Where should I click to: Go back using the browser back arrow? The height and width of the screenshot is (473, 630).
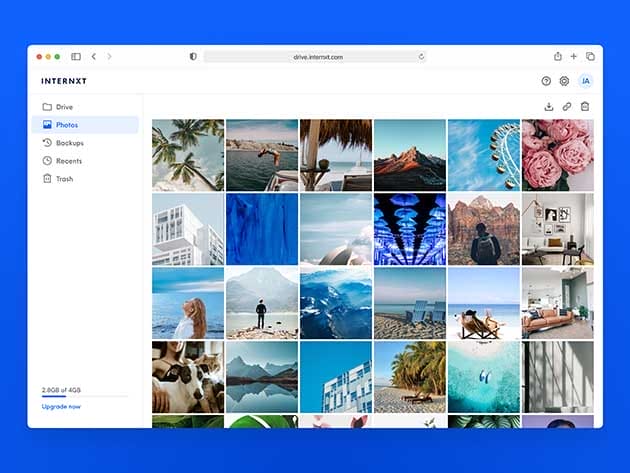(x=94, y=57)
